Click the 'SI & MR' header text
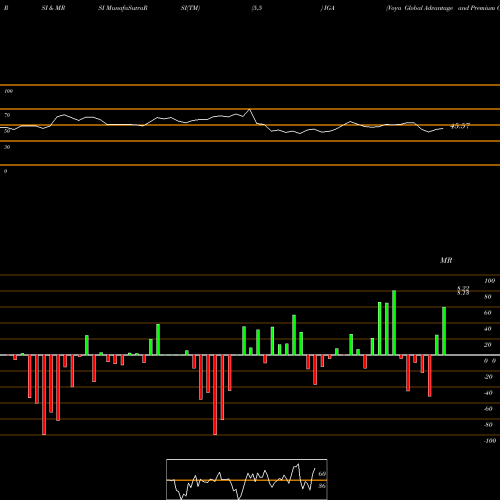Viewport: 500px width, 500px height. point(53,8)
